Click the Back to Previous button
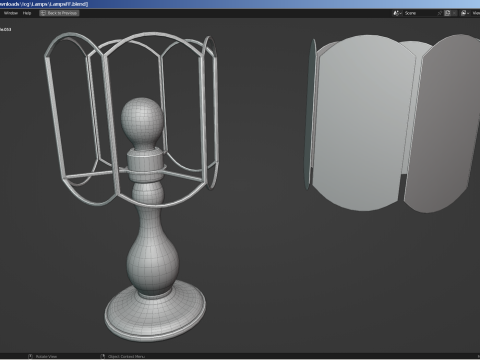The image size is (480, 360). click(x=59, y=13)
